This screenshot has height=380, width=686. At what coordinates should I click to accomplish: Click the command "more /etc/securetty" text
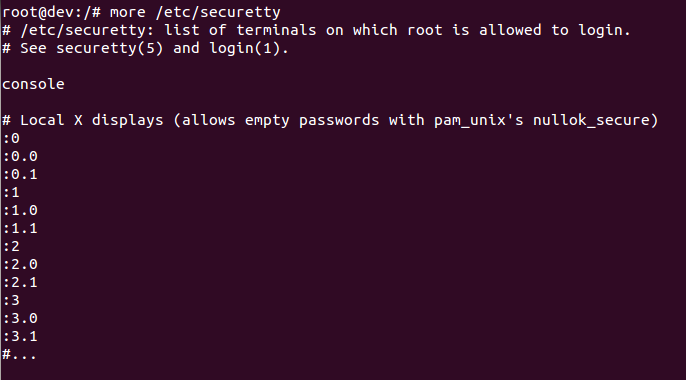195,12
